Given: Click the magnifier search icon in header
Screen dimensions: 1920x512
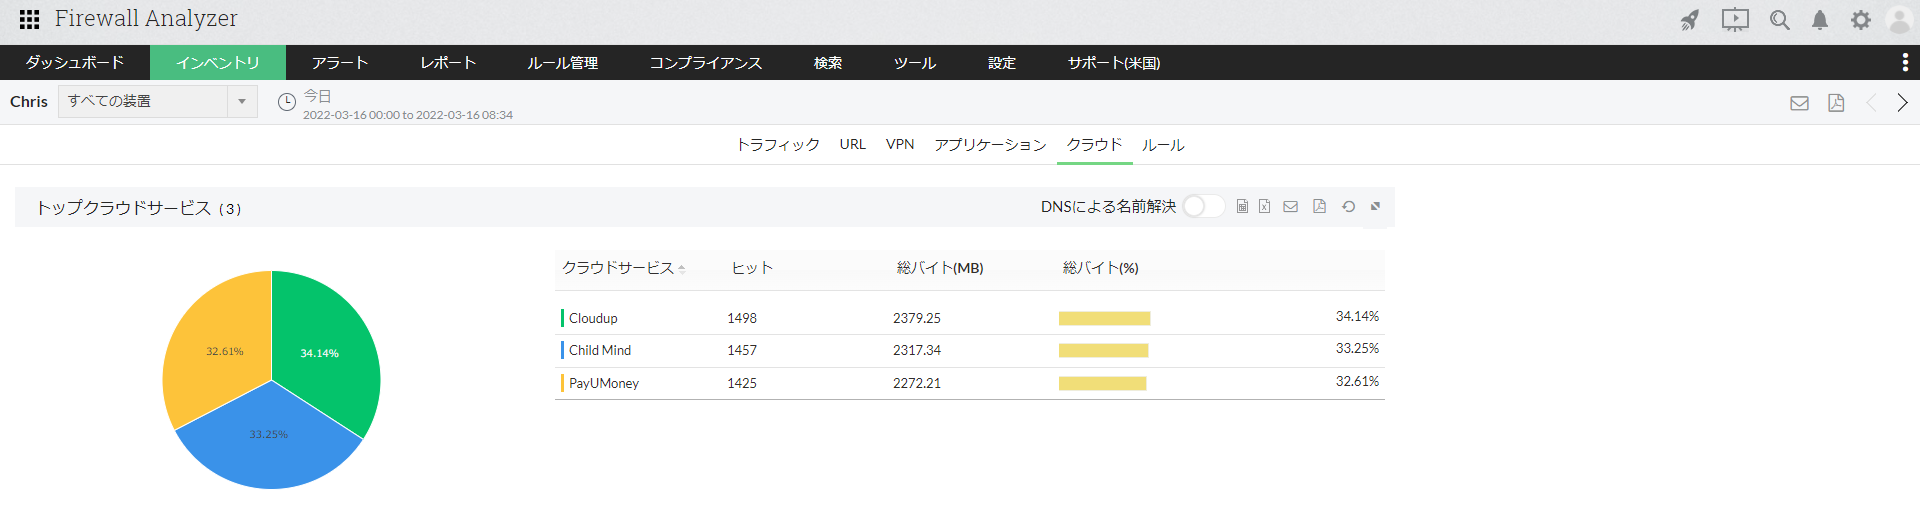Looking at the screenshot, I should click(x=1779, y=20).
